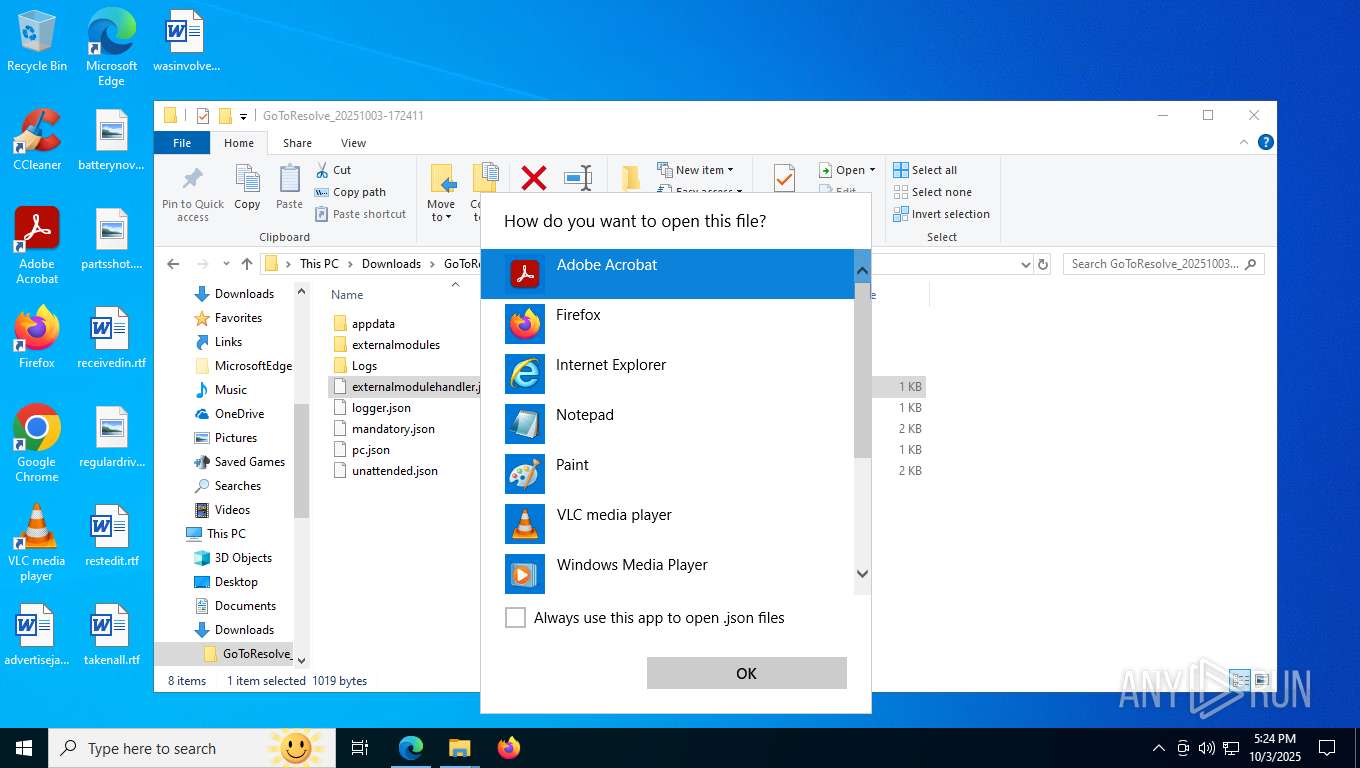
Task: Choose Paint in the open-with list
Action: pyautogui.click(x=667, y=474)
